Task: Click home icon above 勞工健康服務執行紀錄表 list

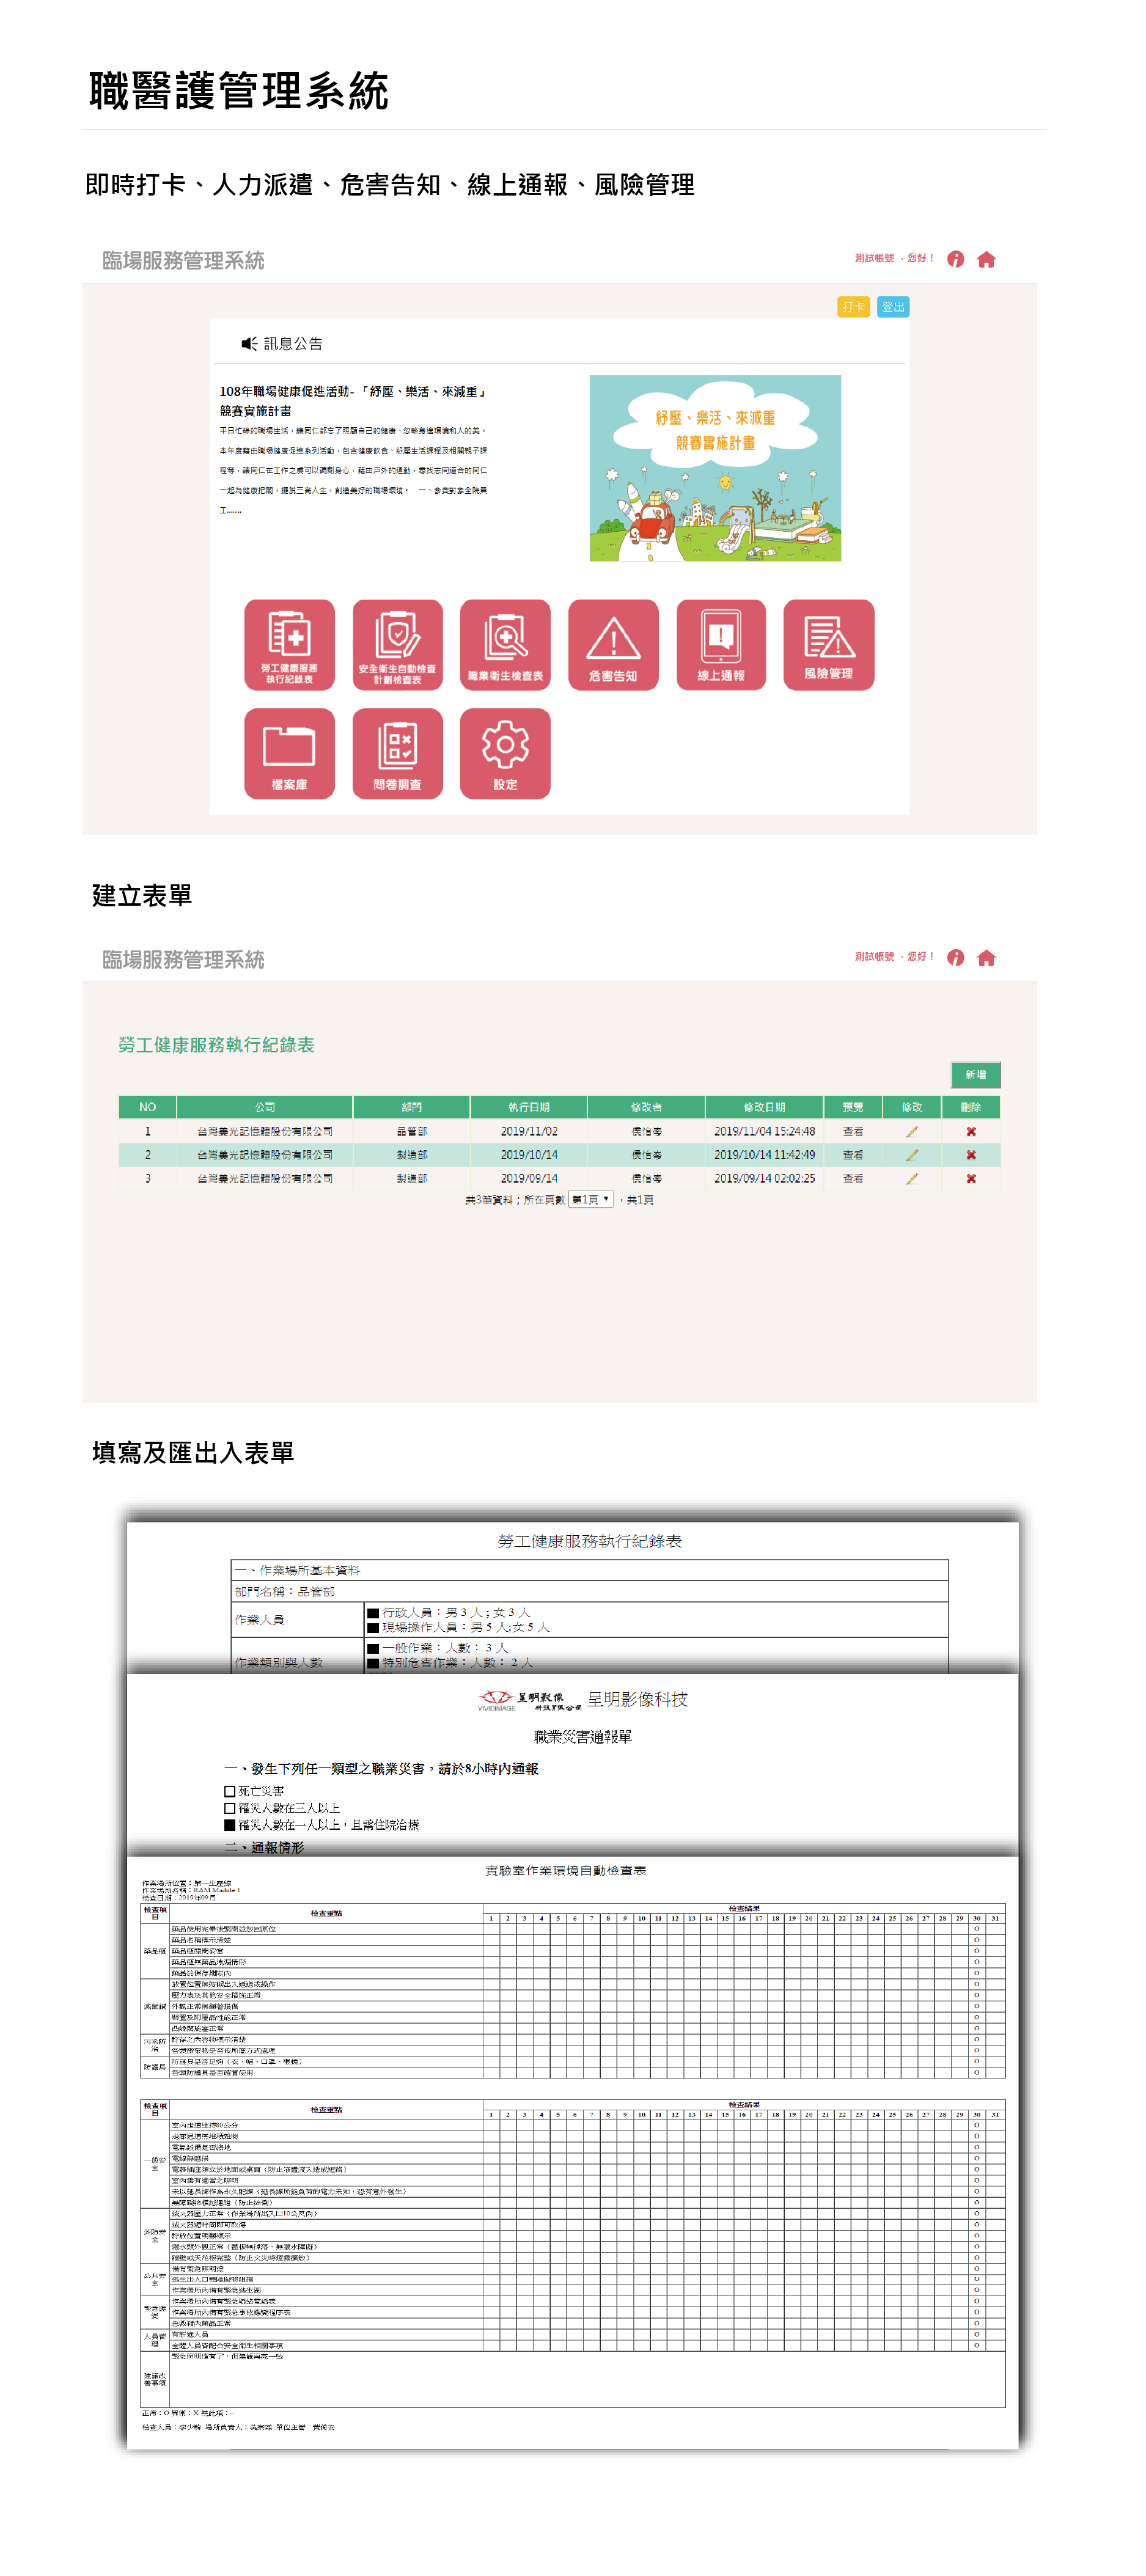Action: [986, 958]
